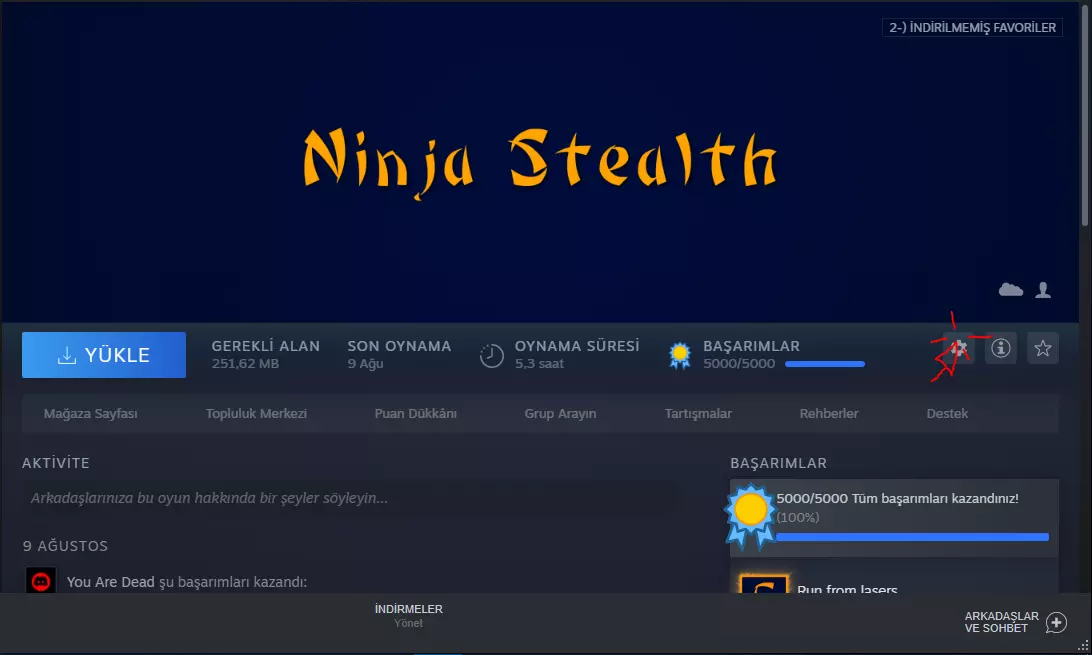The image size is (1092, 655).
Task: Open Tartışmalar tab
Action: tap(698, 413)
